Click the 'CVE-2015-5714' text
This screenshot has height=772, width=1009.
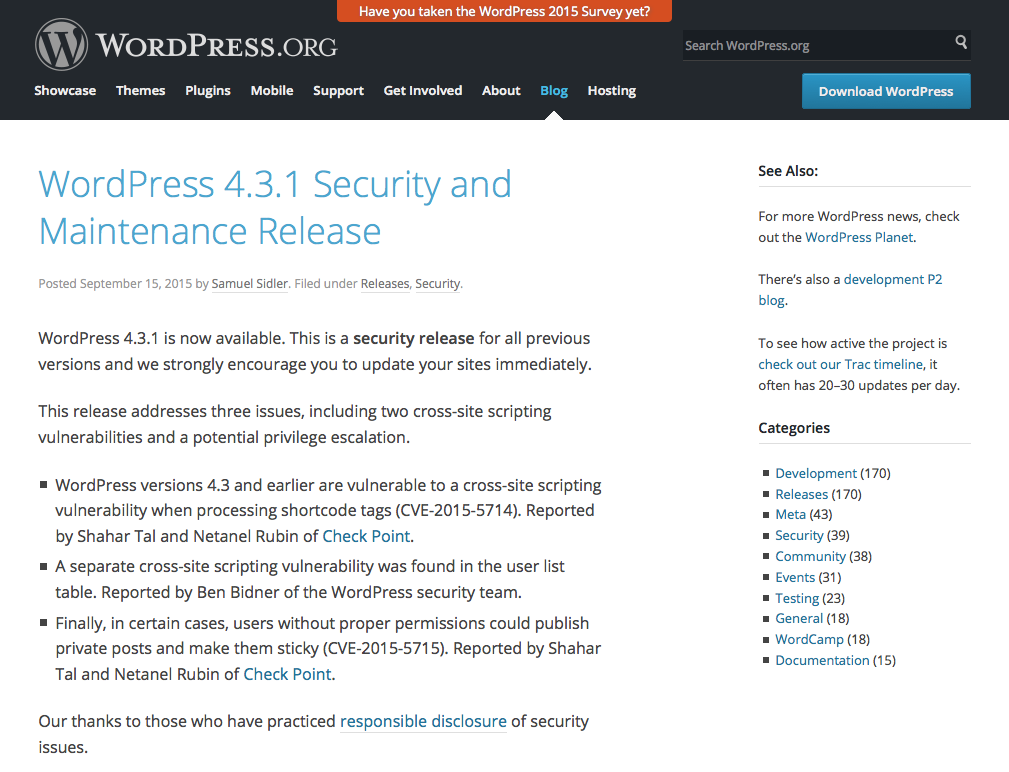(x=457, y=511)
